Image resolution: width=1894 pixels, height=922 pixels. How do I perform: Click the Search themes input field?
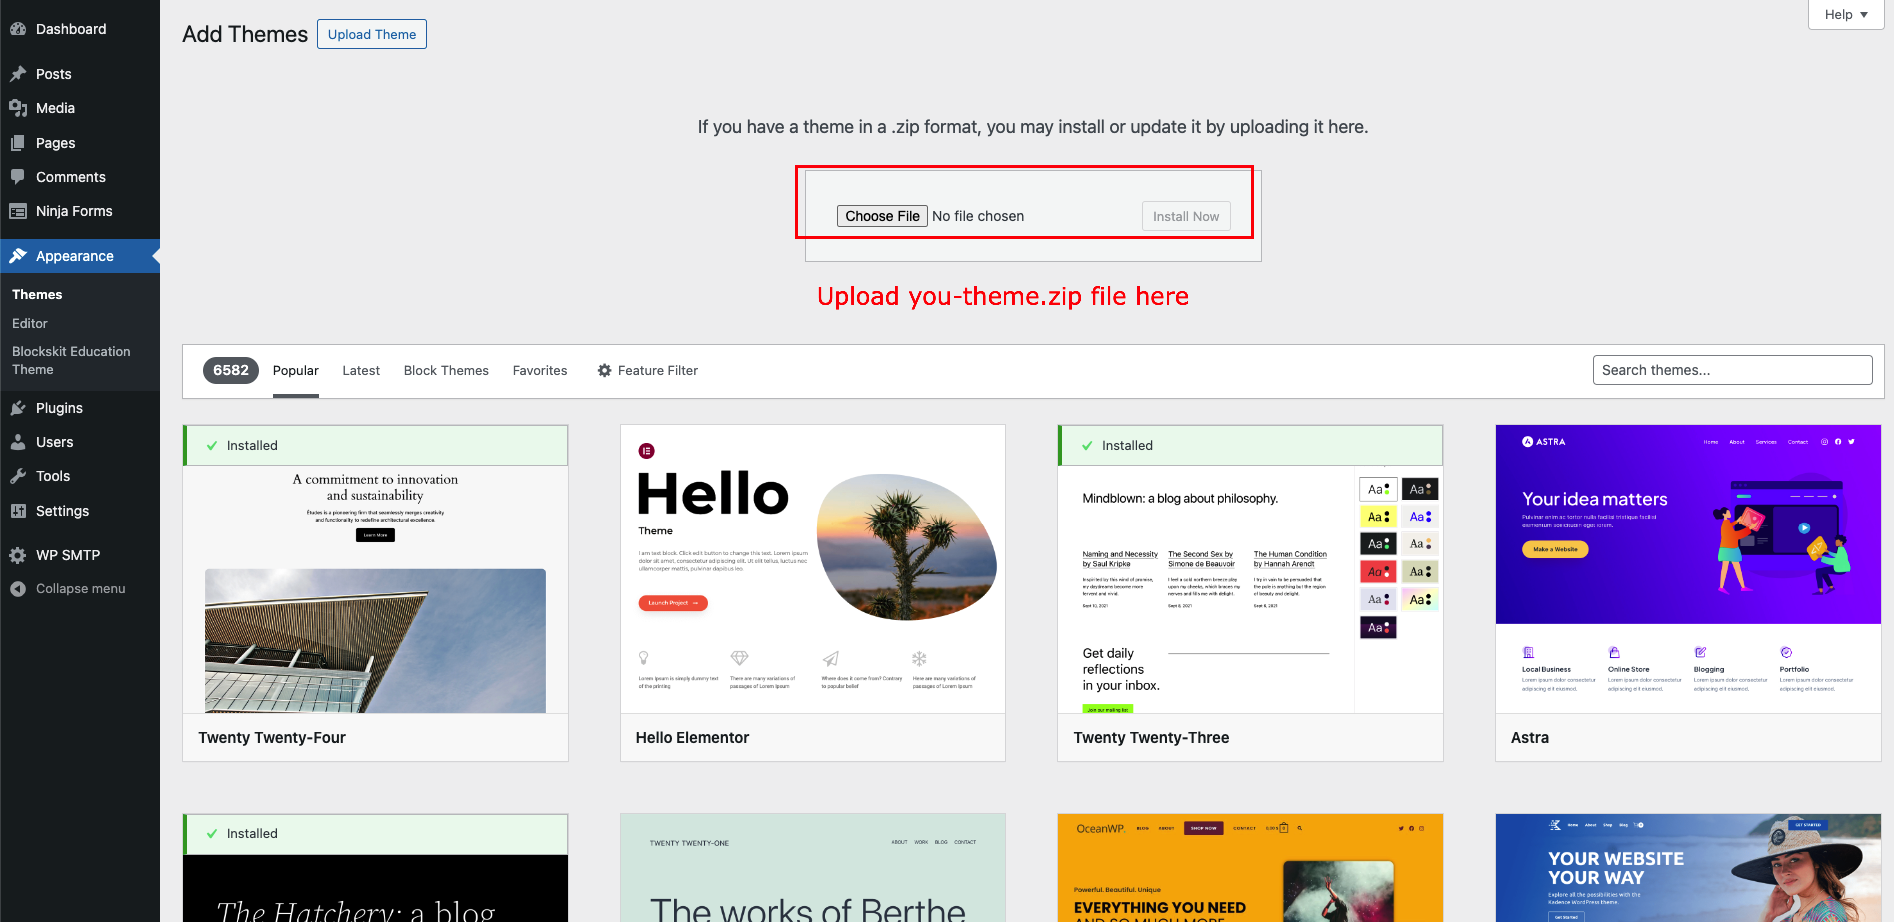point(1732,370)
